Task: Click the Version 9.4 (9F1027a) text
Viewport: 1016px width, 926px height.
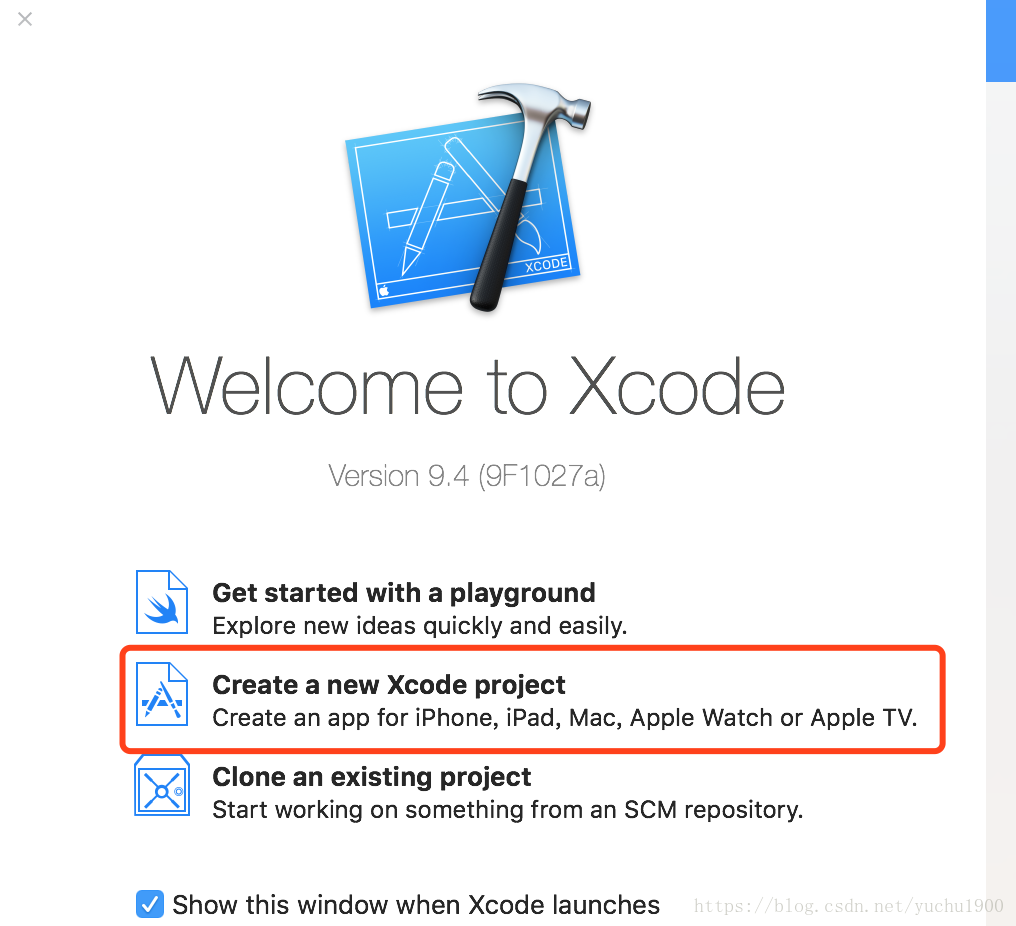Action: 467,476
